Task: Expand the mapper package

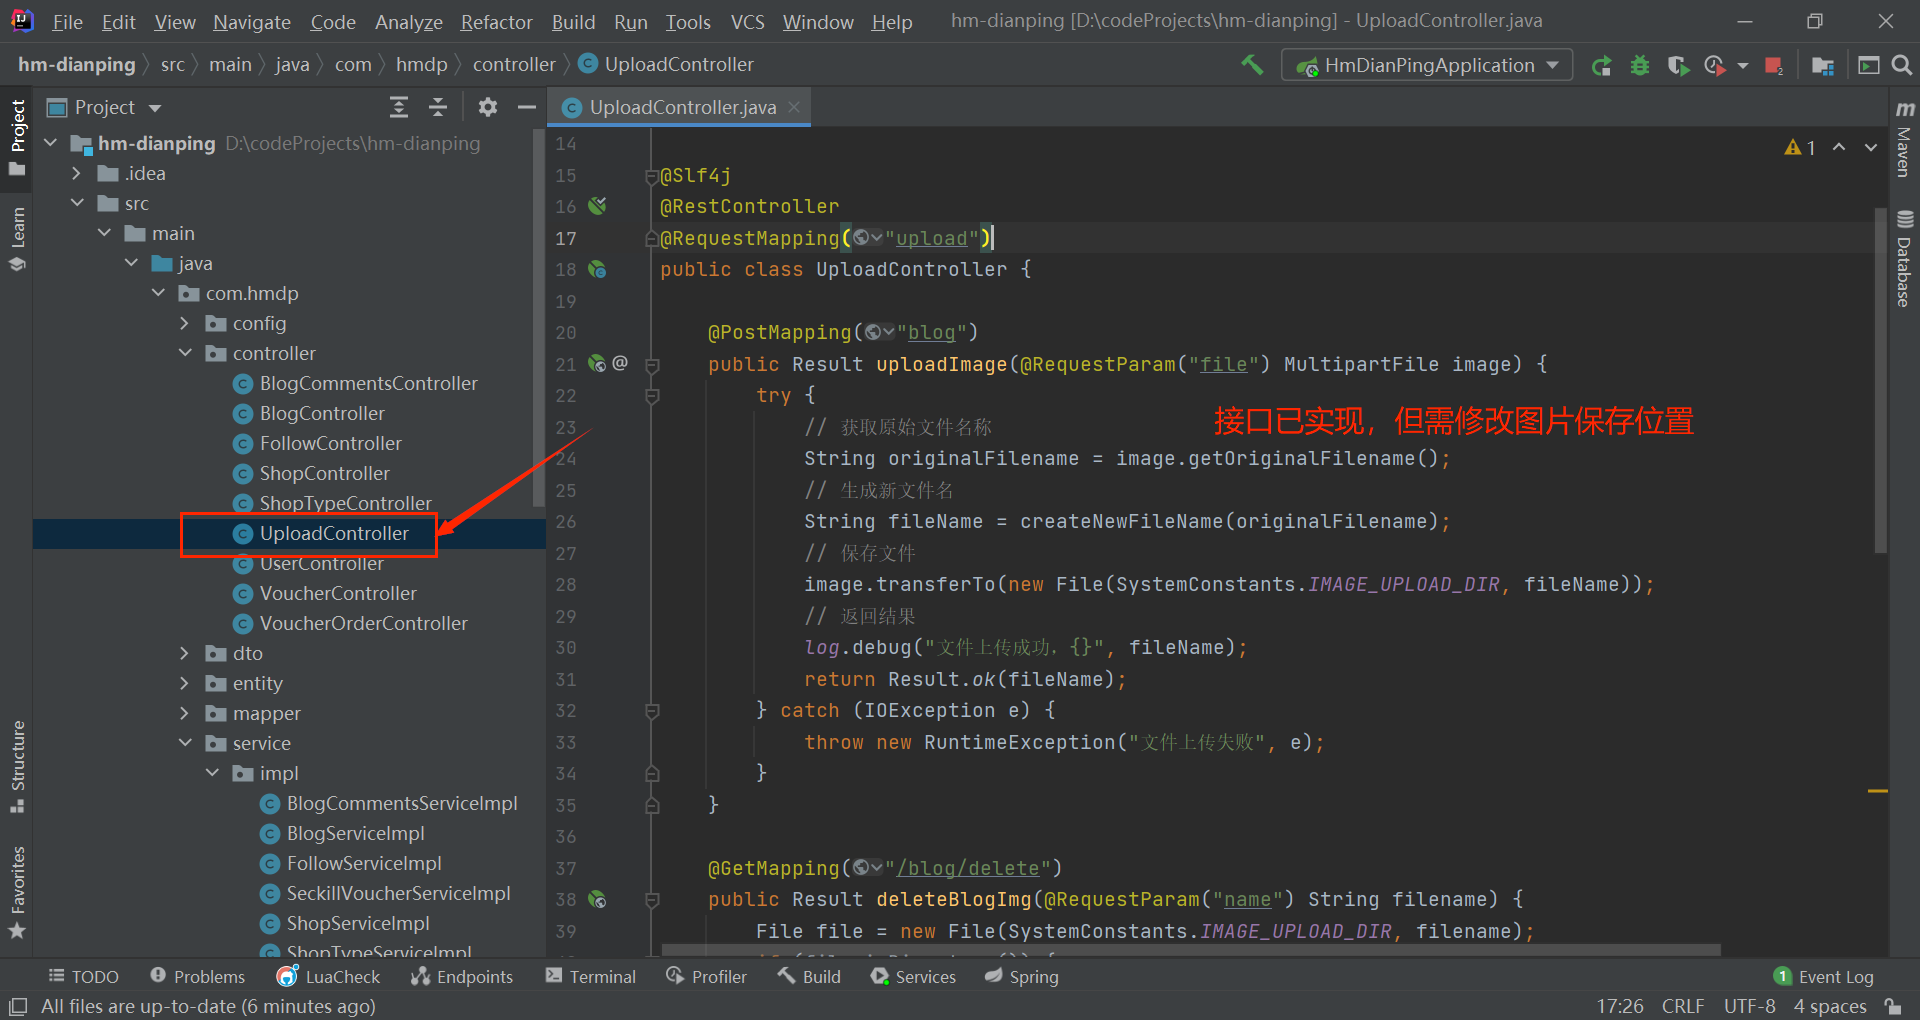Action: click(185, 713)
